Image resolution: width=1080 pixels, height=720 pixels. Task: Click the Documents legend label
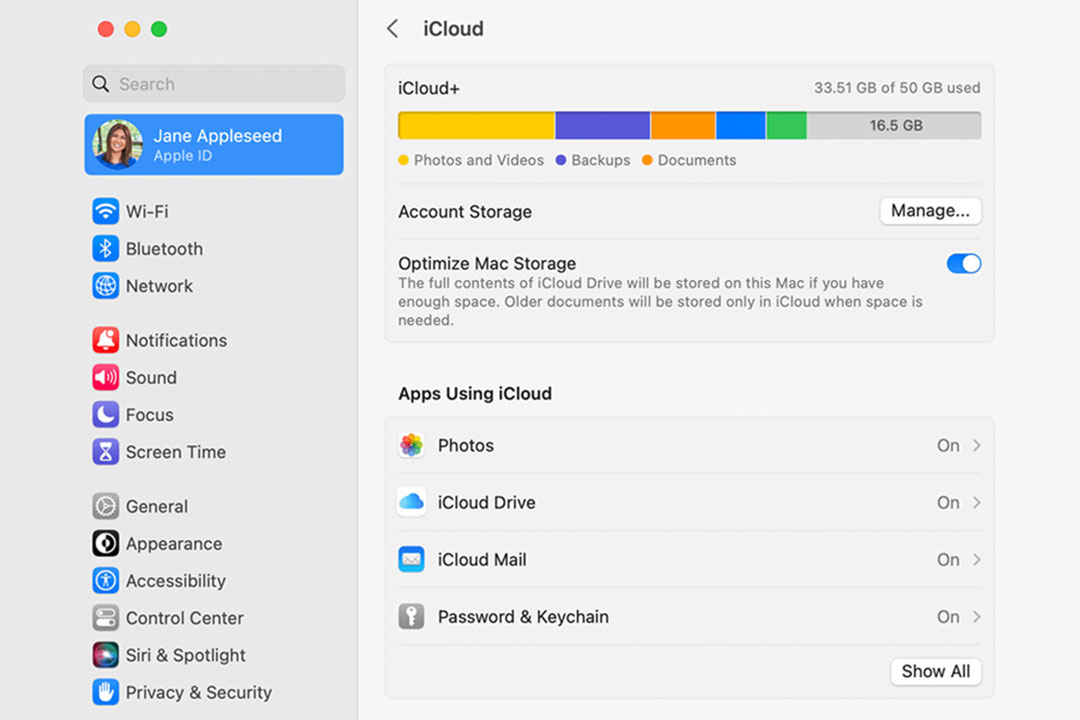click(x=697, y=160)
